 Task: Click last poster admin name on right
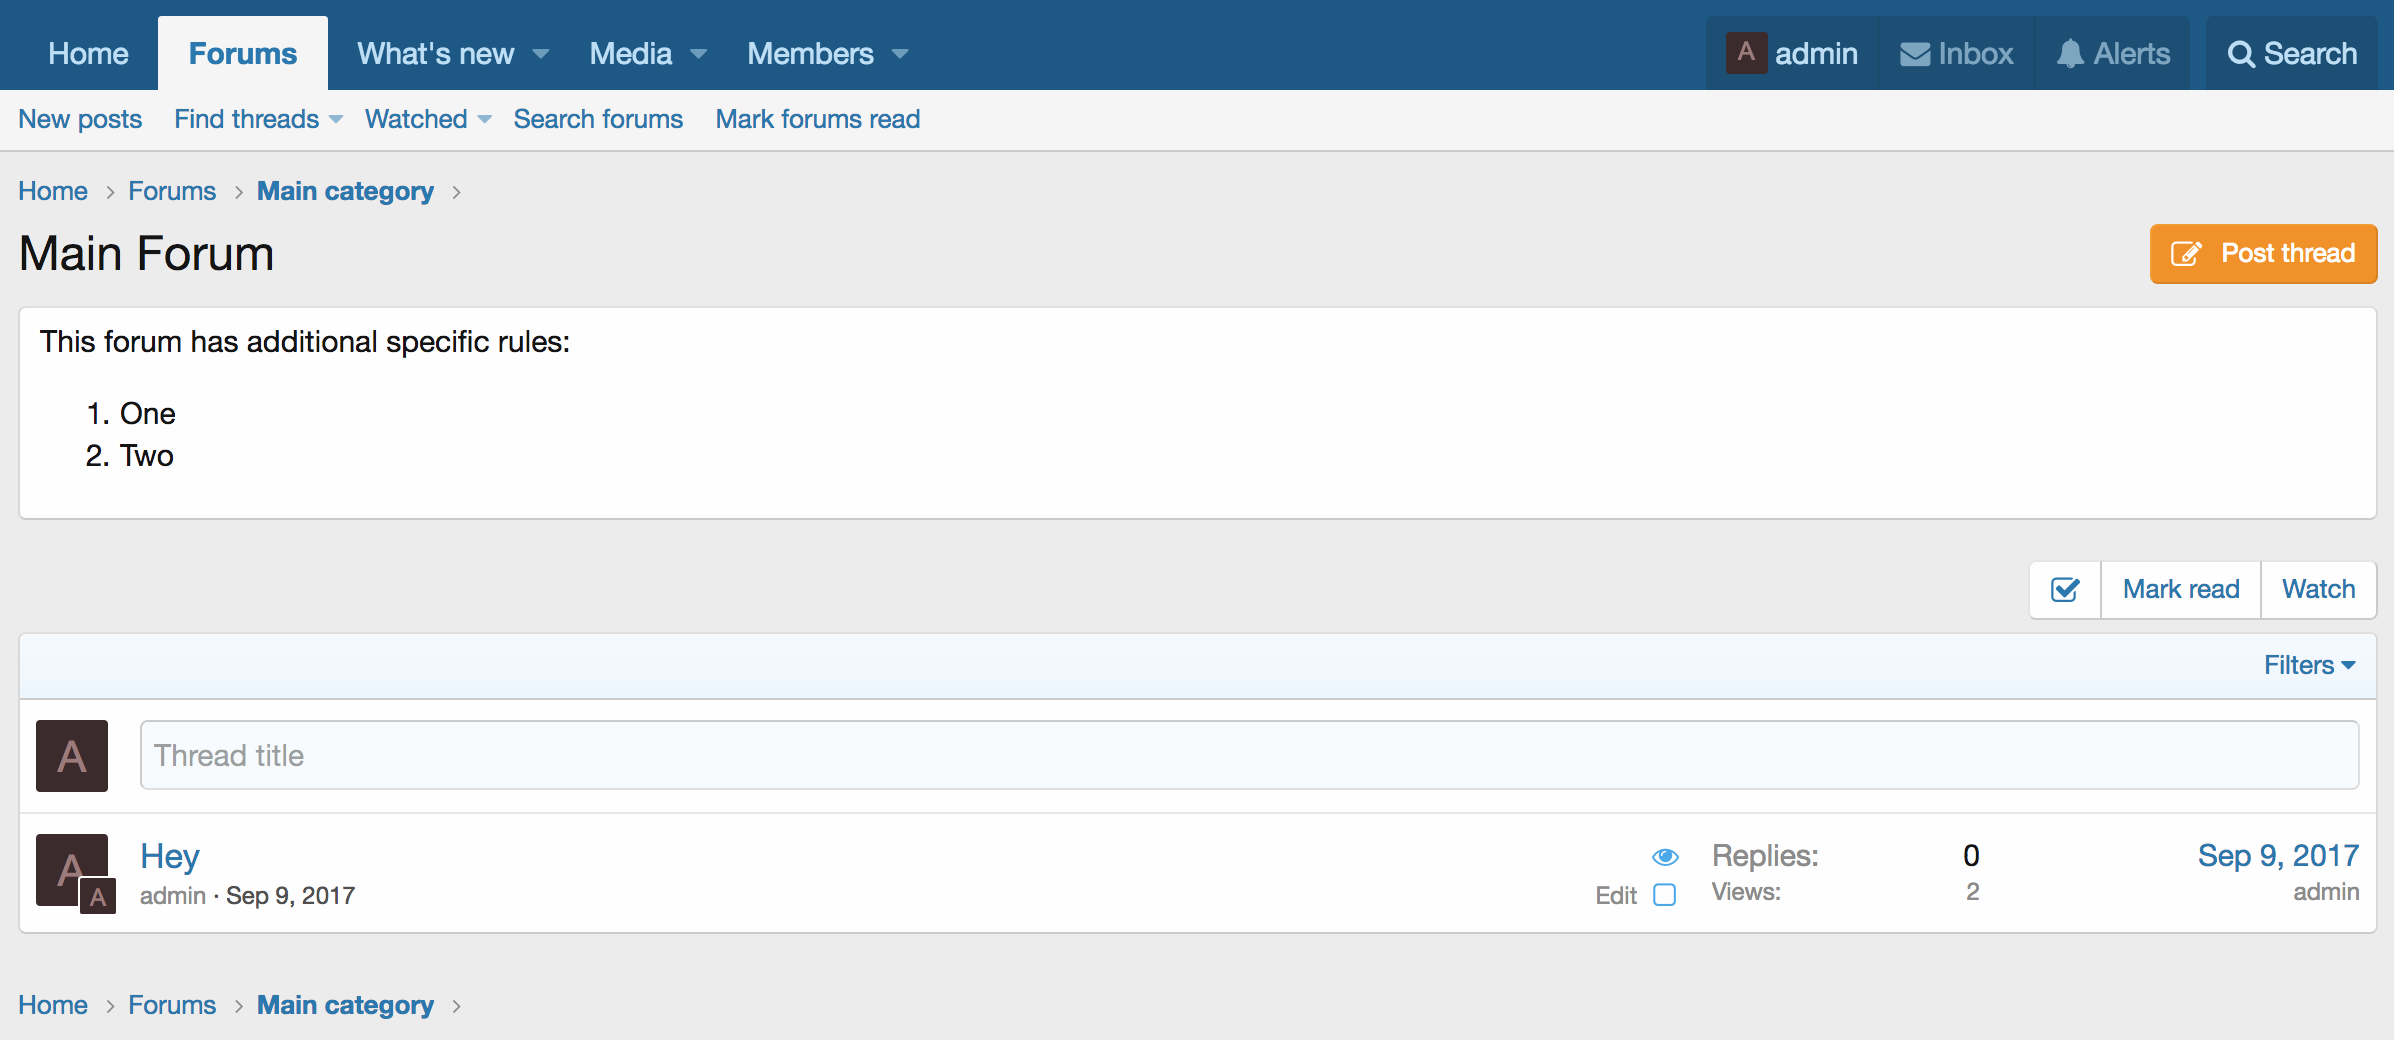click(2326, 892)
